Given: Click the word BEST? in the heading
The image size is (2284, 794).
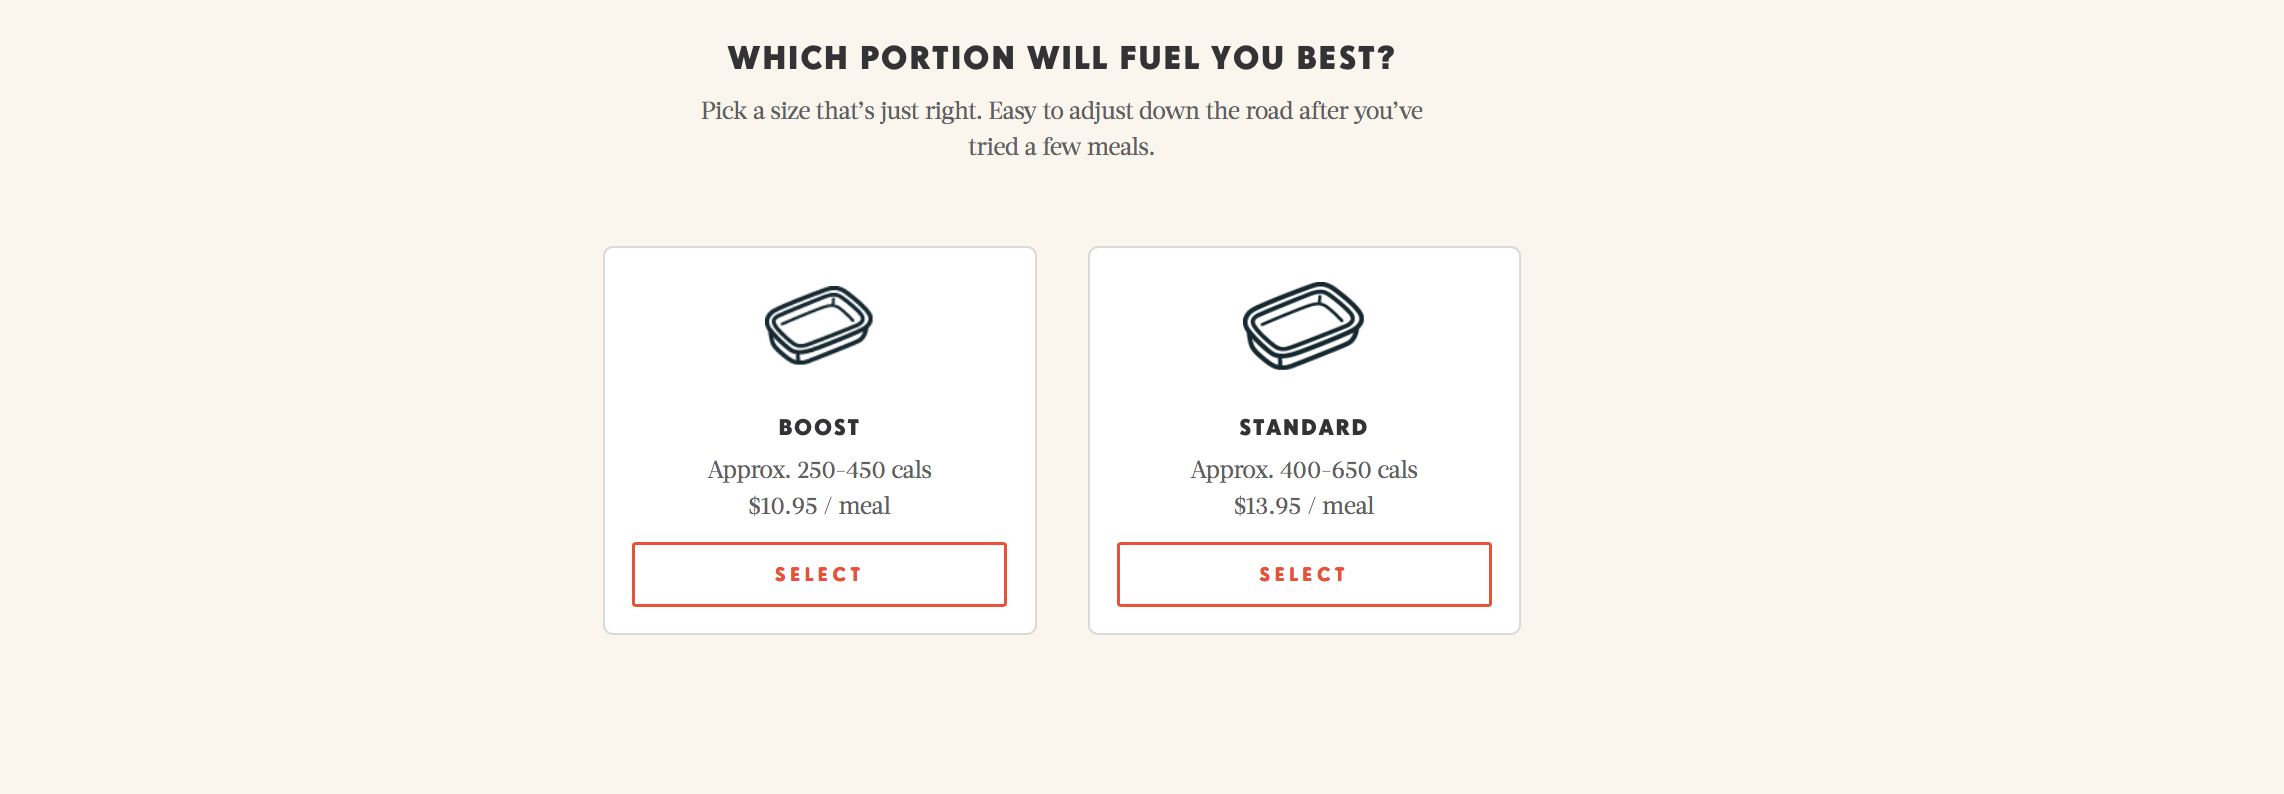Looking at the screenshot, I should (1346, 58).
